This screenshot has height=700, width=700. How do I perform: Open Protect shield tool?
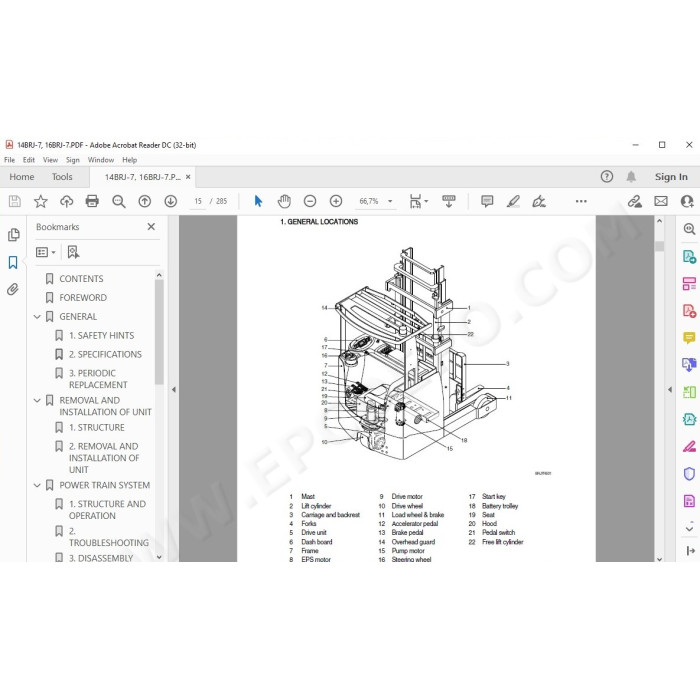[x=689, y=474]
